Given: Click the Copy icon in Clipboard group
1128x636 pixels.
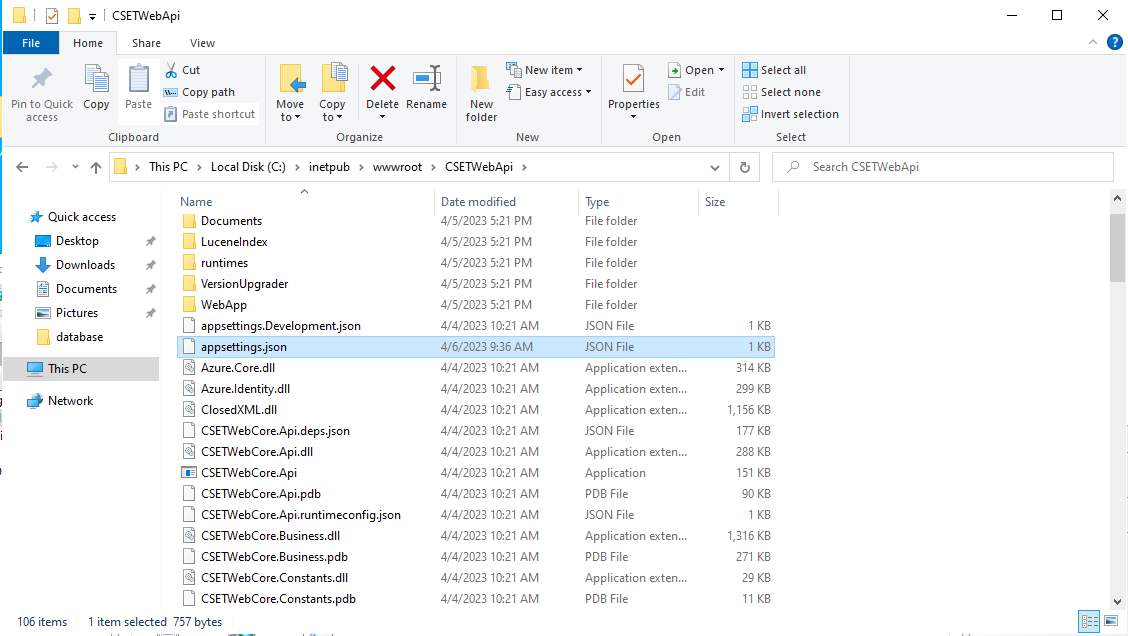Looking at the screenshot, I should click(96, 79).
